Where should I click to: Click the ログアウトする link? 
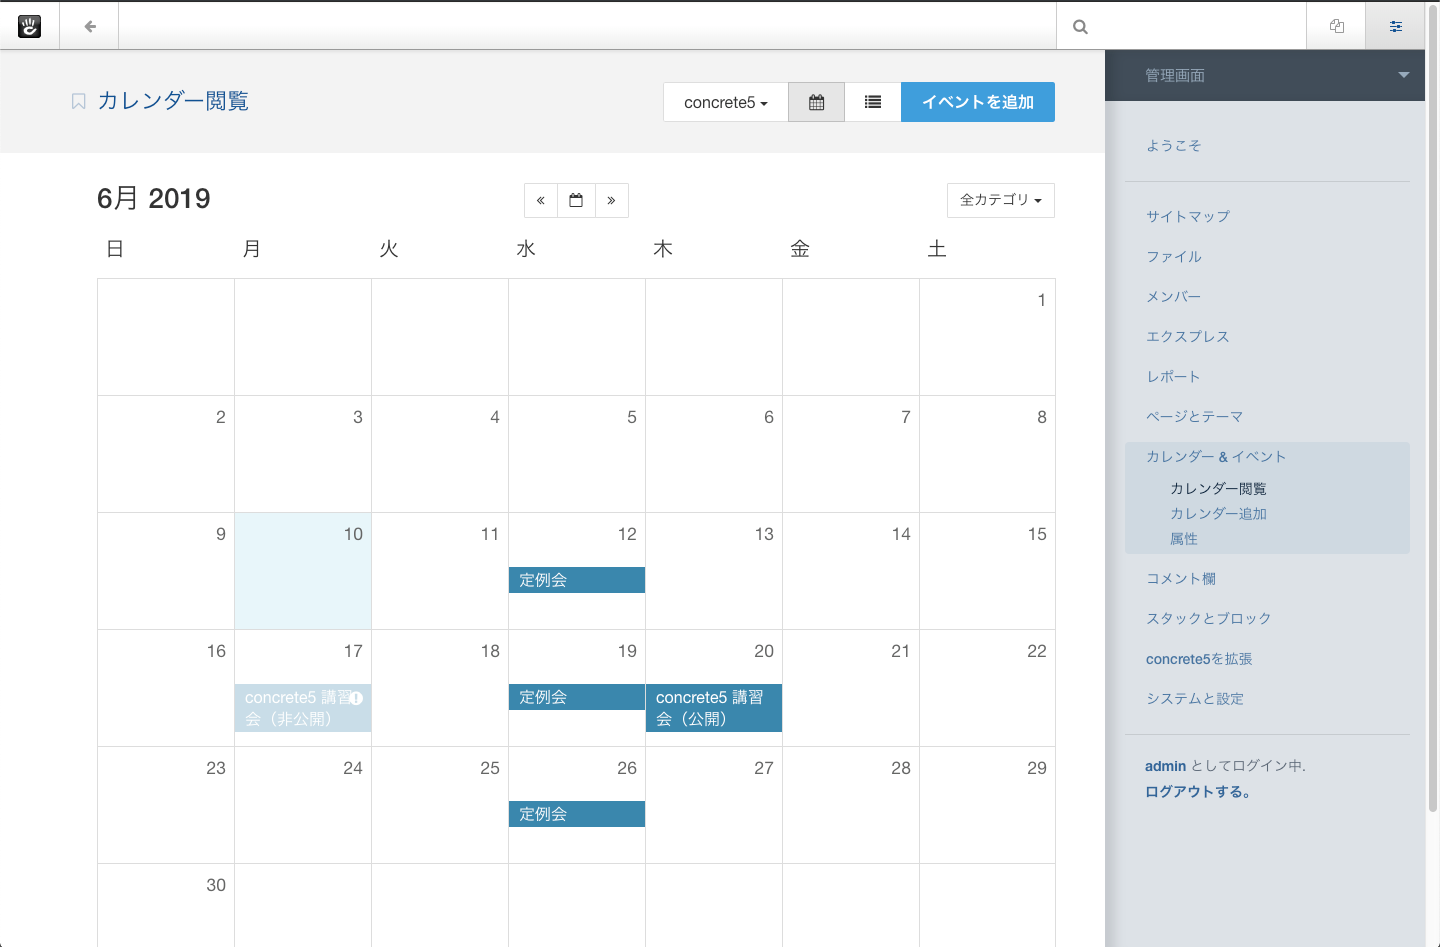[x=1197, y=791]
